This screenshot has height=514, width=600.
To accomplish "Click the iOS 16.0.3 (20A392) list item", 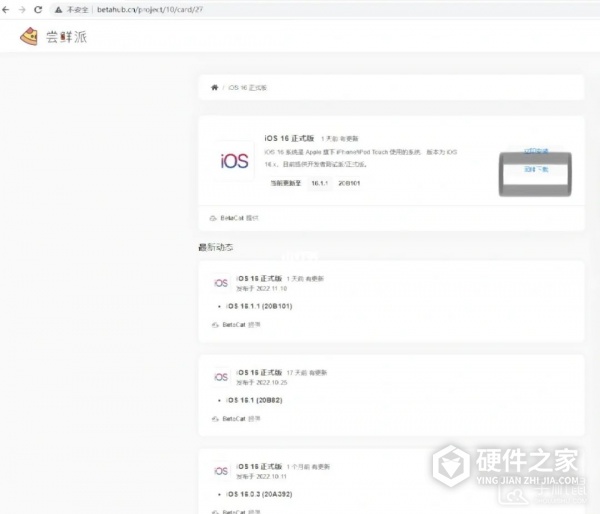I will (259, 494).
